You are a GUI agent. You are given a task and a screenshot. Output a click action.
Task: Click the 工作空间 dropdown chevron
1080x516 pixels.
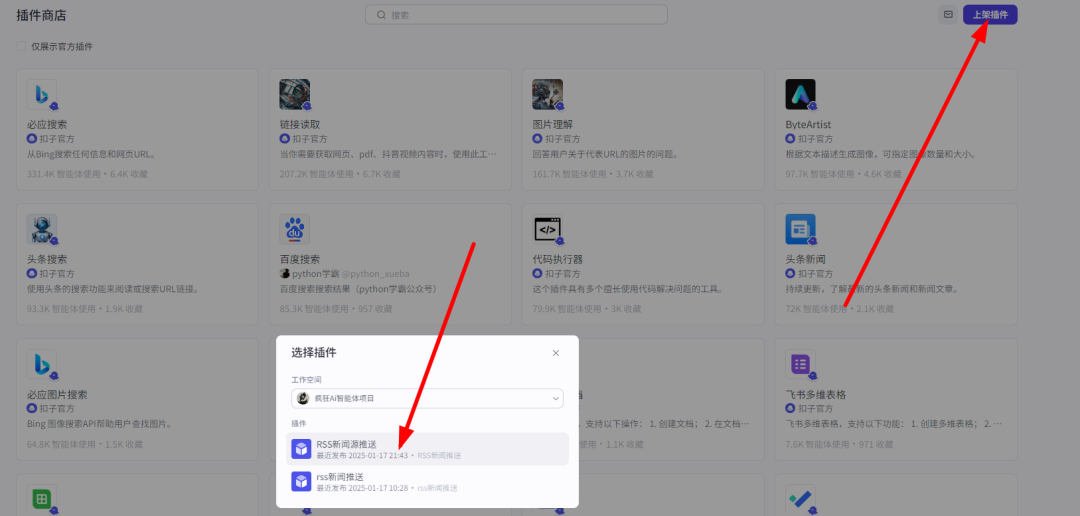click(555, 398)
